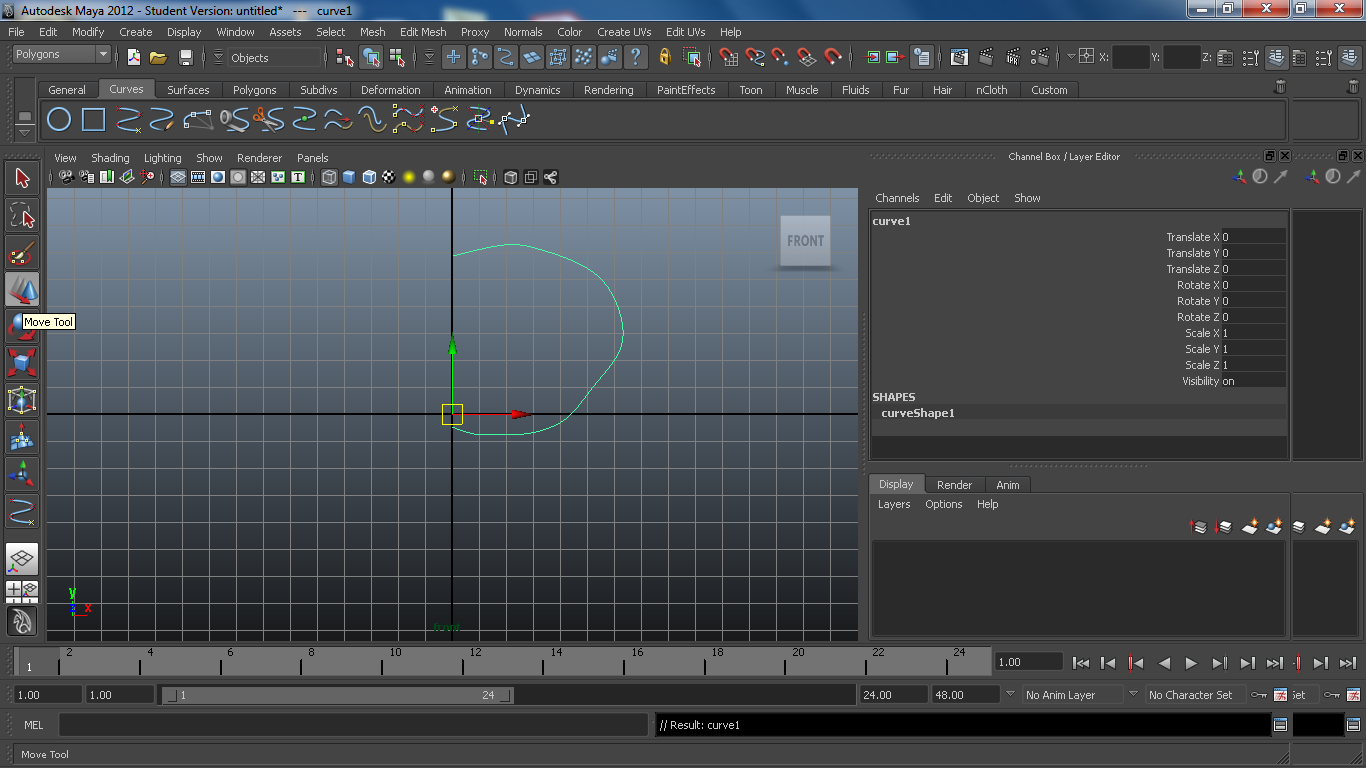Choose the Soft Modification tool

coord(22,437)
